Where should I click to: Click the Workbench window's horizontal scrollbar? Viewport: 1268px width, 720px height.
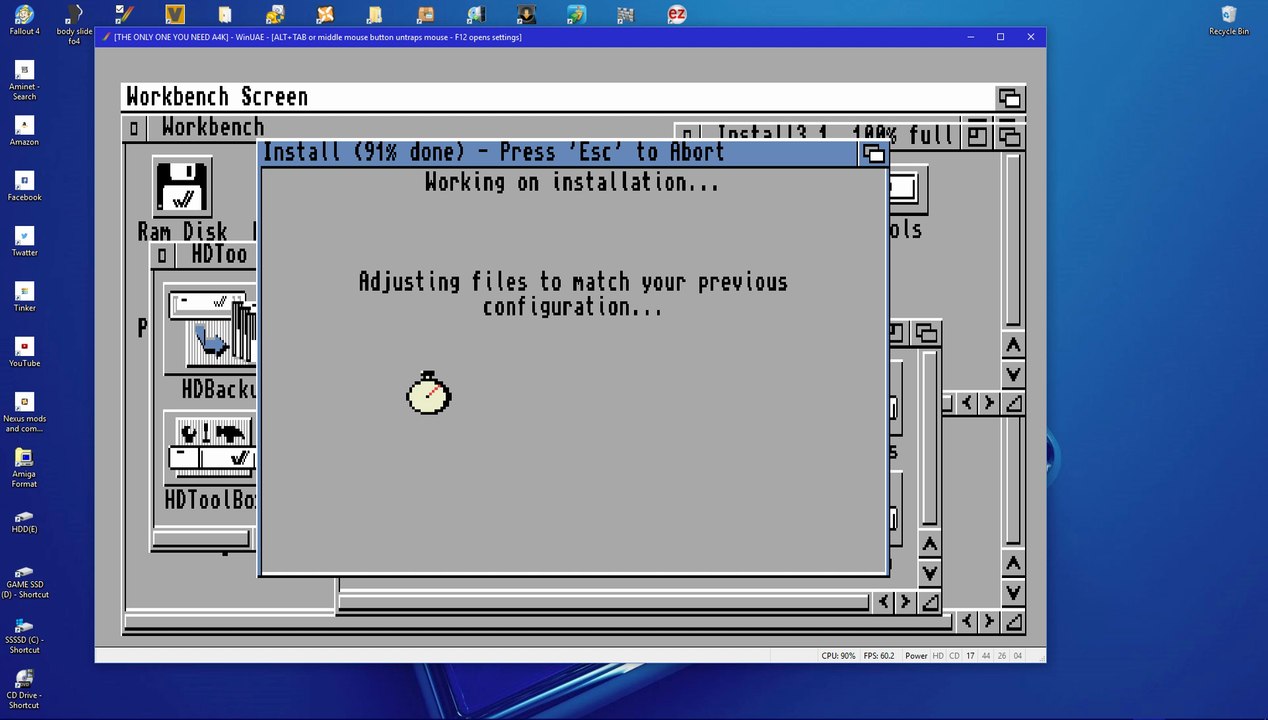(x=538, y=622)
